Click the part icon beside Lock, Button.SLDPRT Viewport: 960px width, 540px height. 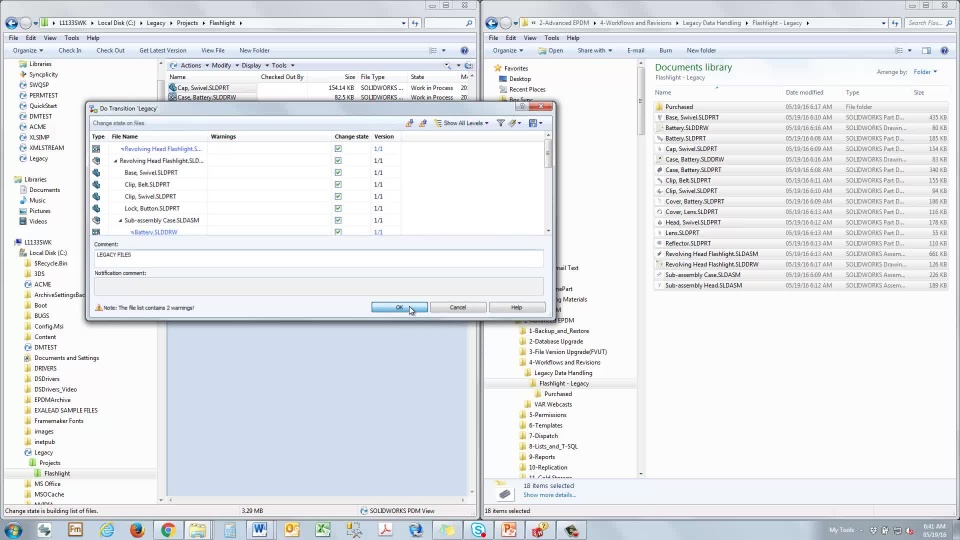pos(96,208)
